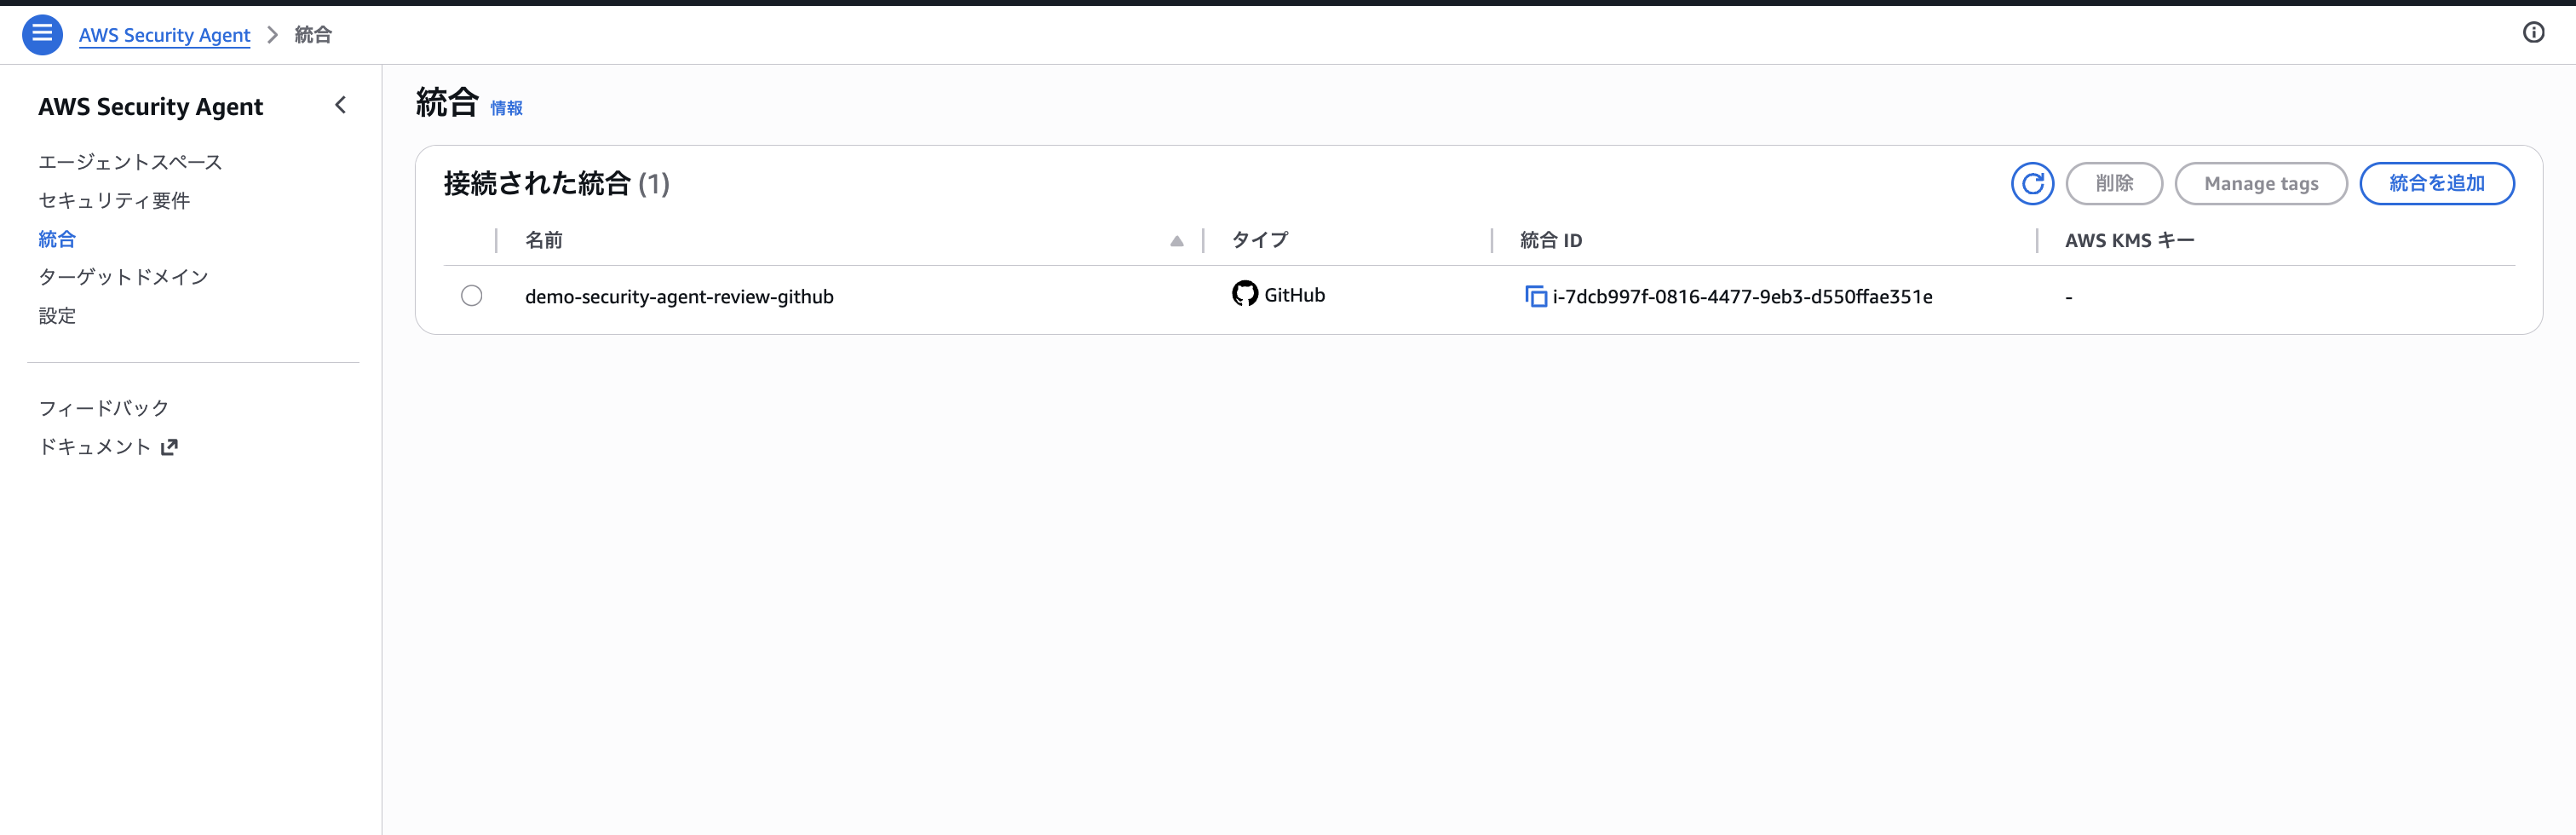This screenshot has width=2576, height=835.
Task: Open the 情報 help link next to 統合
Action: 504,107
